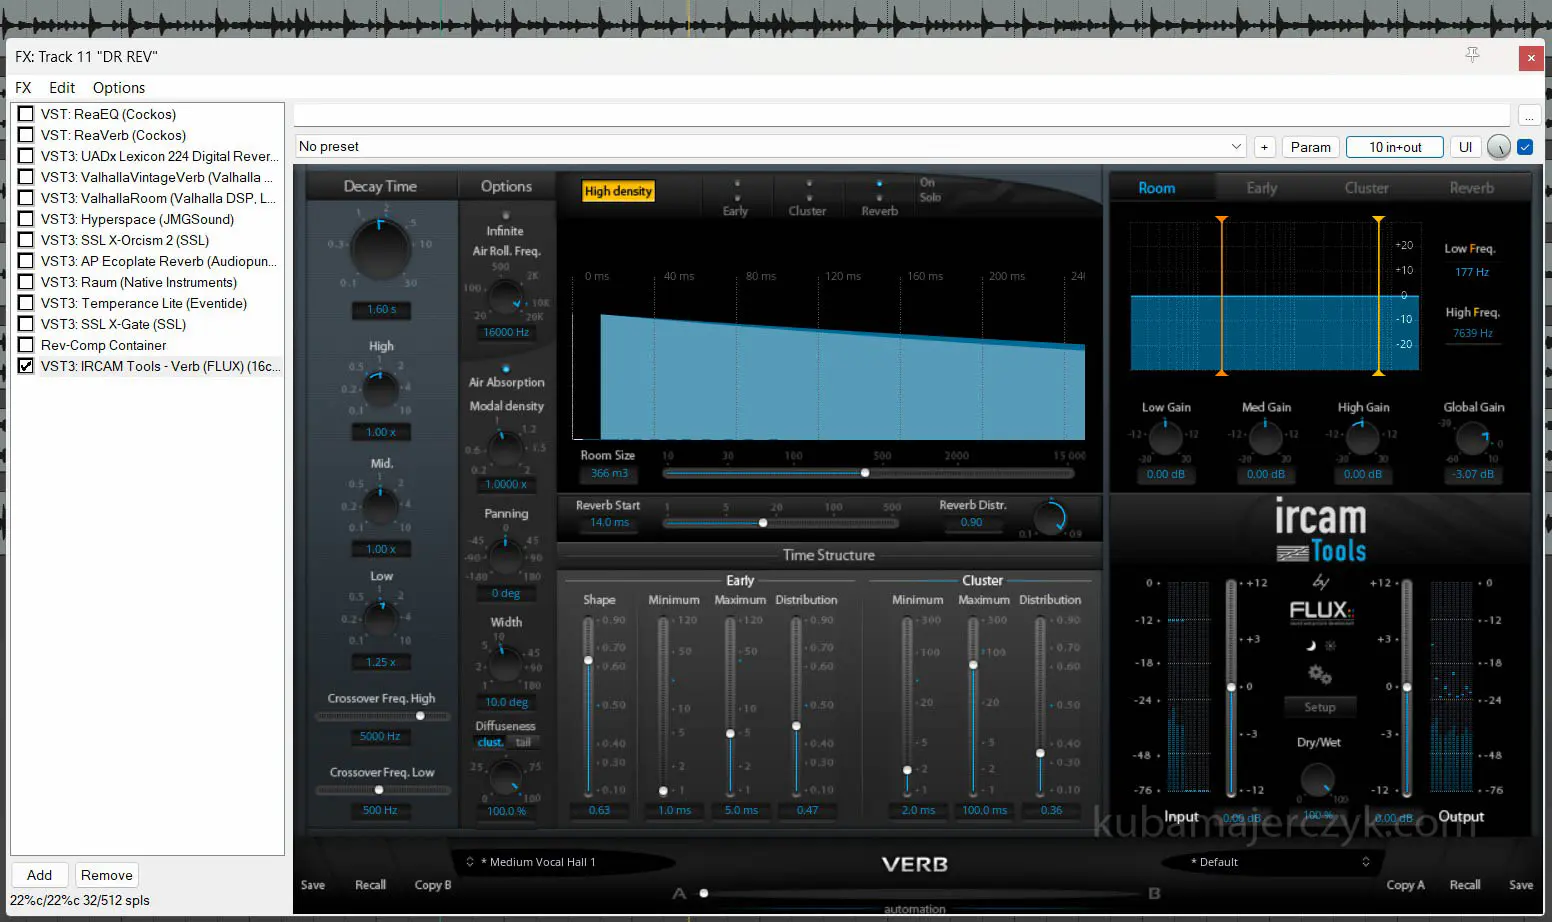Click the Room Size slider handle
The height and width of the screenshot is (922, 1552).
(x=865, y=473)
